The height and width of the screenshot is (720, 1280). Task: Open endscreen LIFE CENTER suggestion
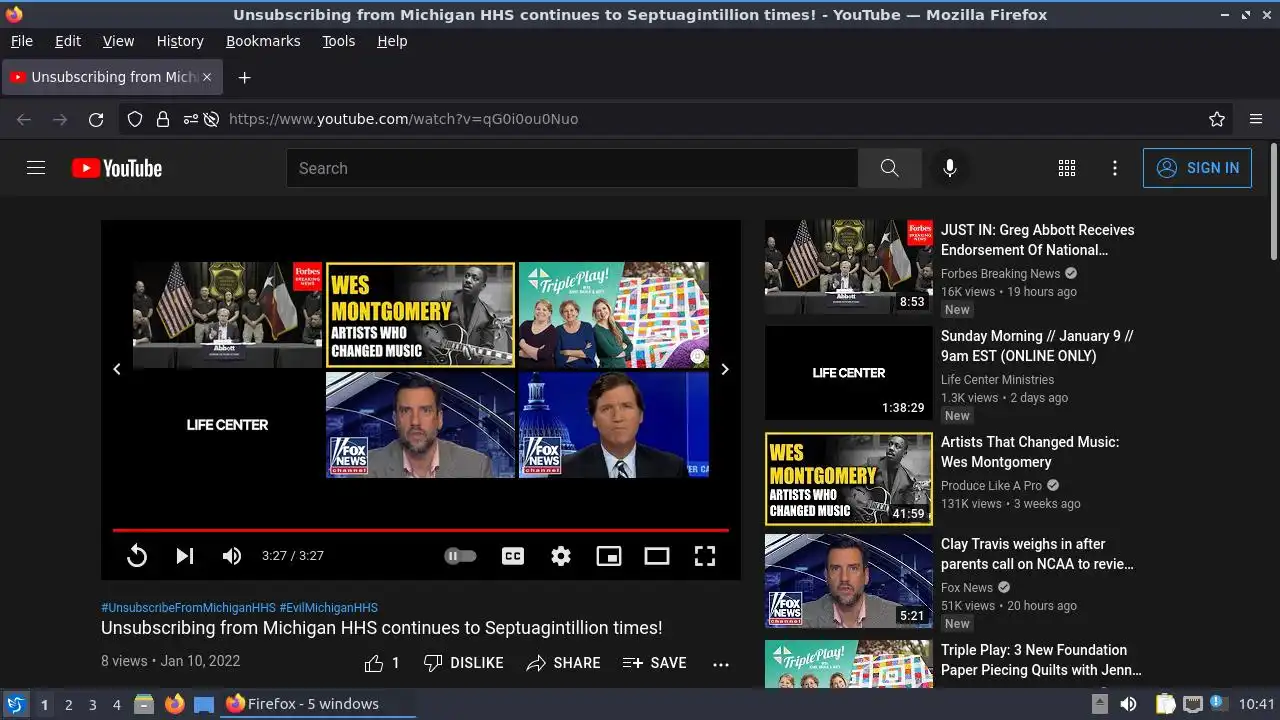click(228, 424)
